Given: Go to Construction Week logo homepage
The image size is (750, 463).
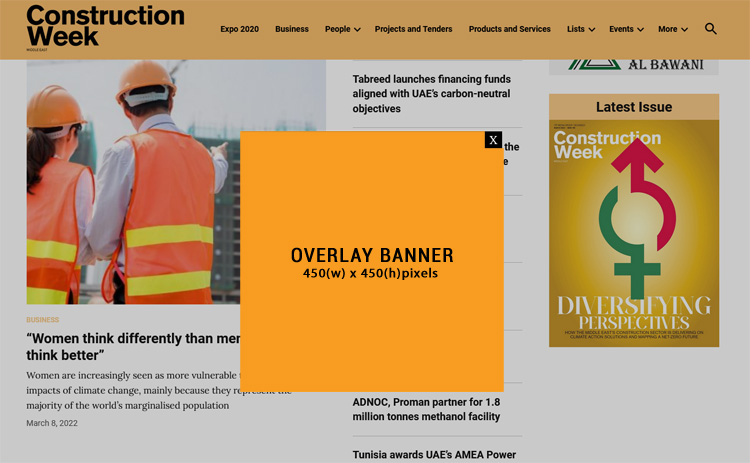Looking at the screenshot, I should (105, 27).
